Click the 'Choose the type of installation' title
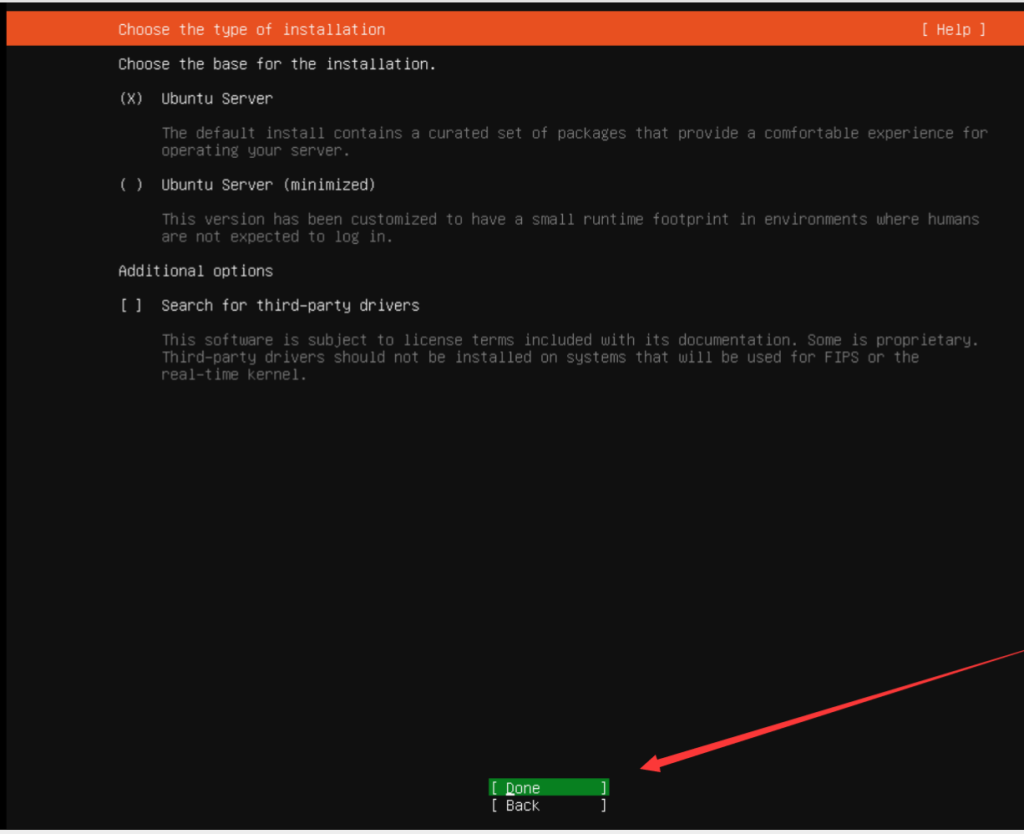This screenshot has width=1024, height=834. point(251,29)
